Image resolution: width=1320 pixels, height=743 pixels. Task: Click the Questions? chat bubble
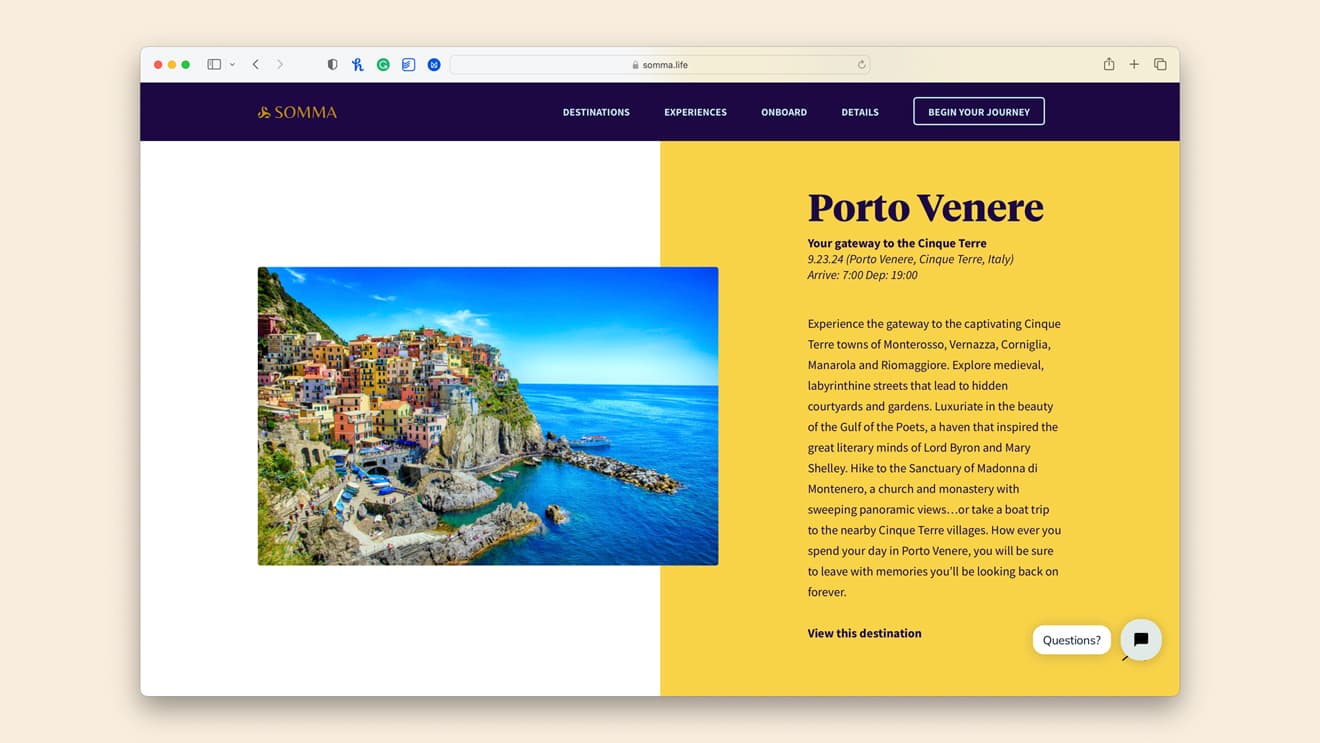coord(1071,640)
